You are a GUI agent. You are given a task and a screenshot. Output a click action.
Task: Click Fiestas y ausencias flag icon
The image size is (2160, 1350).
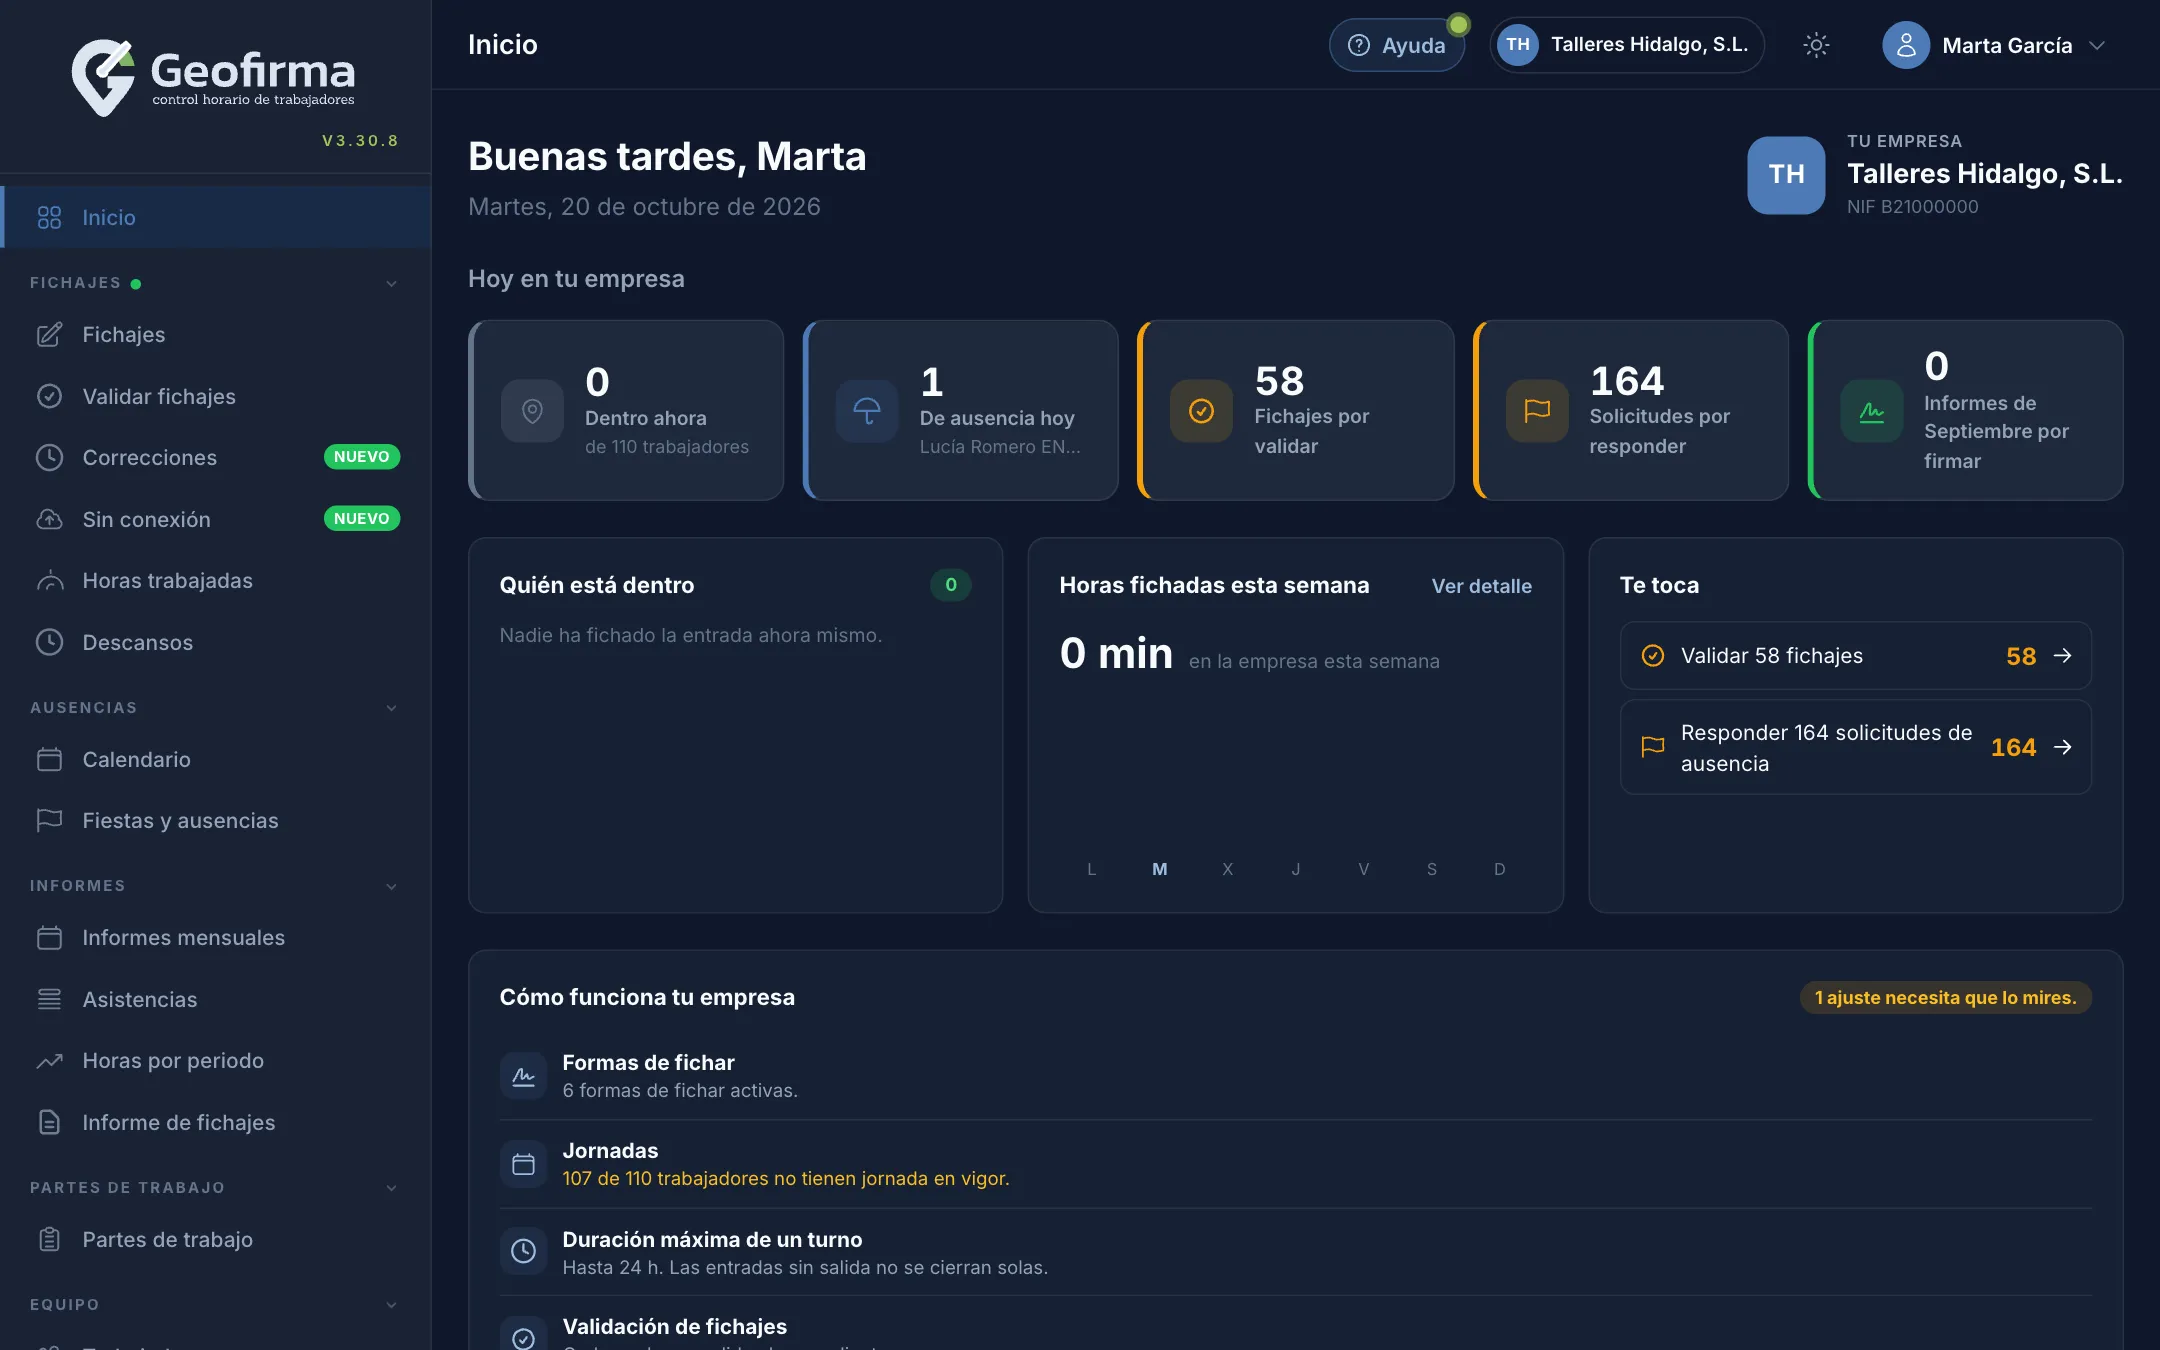pyautogui.click(x=49, y=821)
